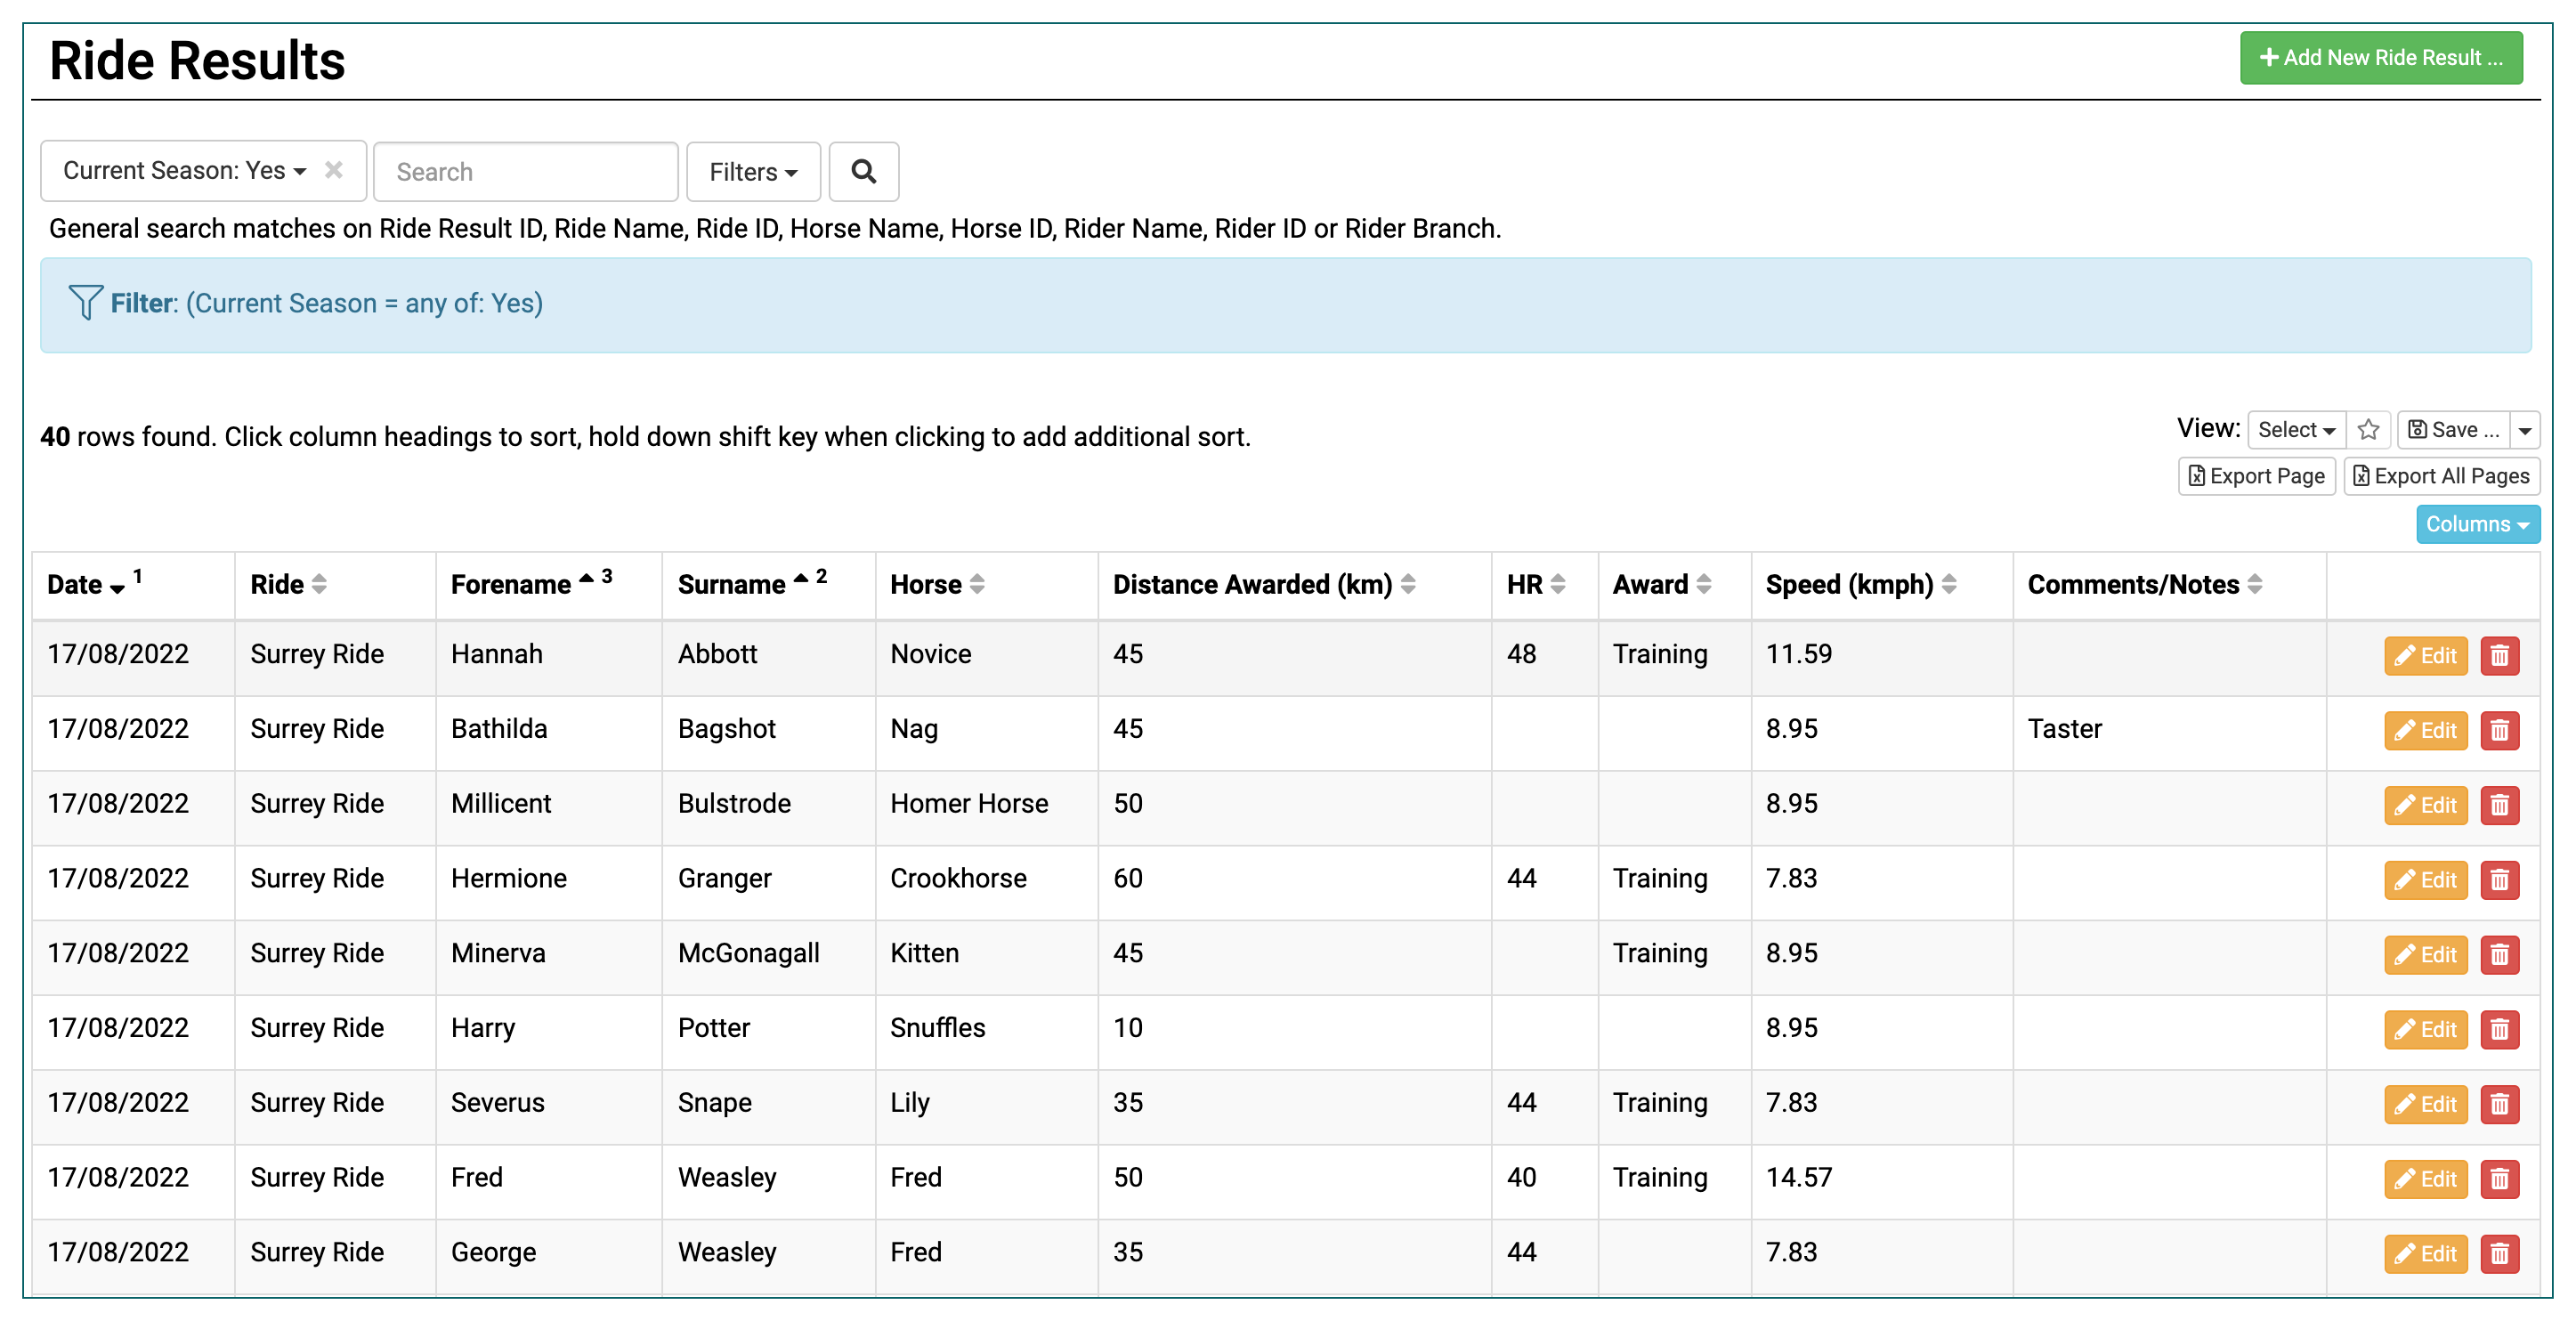Remove the Current Season filter with X
Image resolution: width=2576 pixels, height=1321 pixels.
click(x=334, y=170)
